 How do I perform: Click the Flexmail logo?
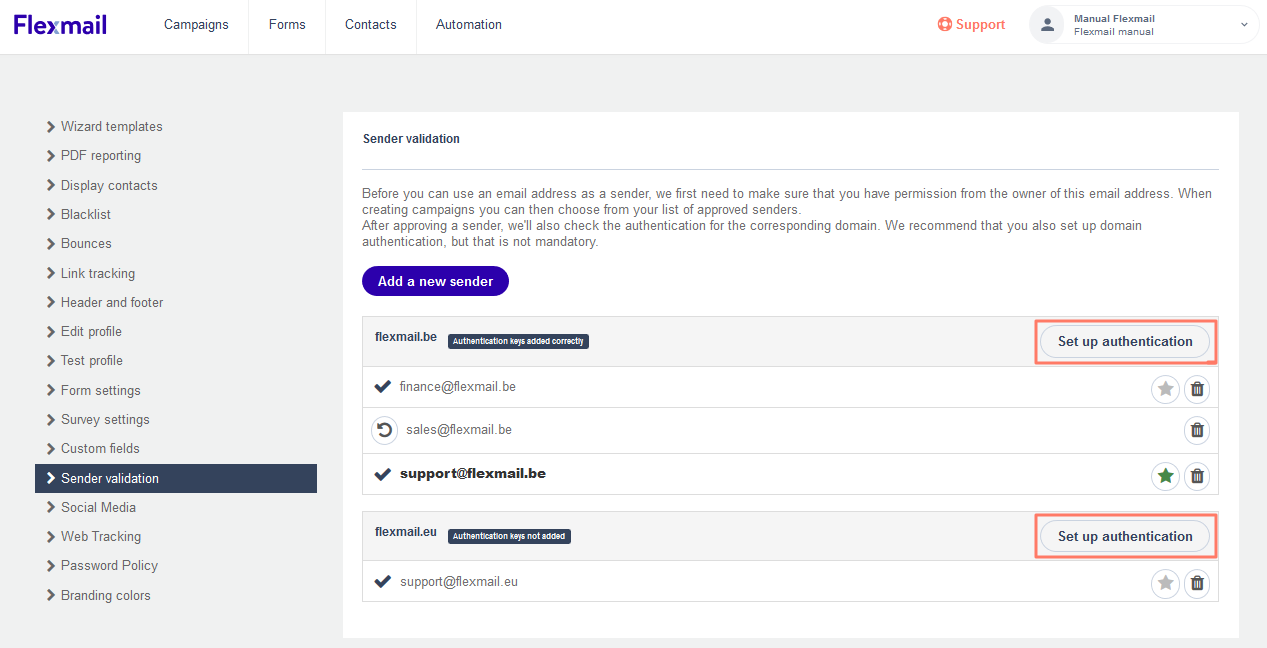(x=60, y=25)
